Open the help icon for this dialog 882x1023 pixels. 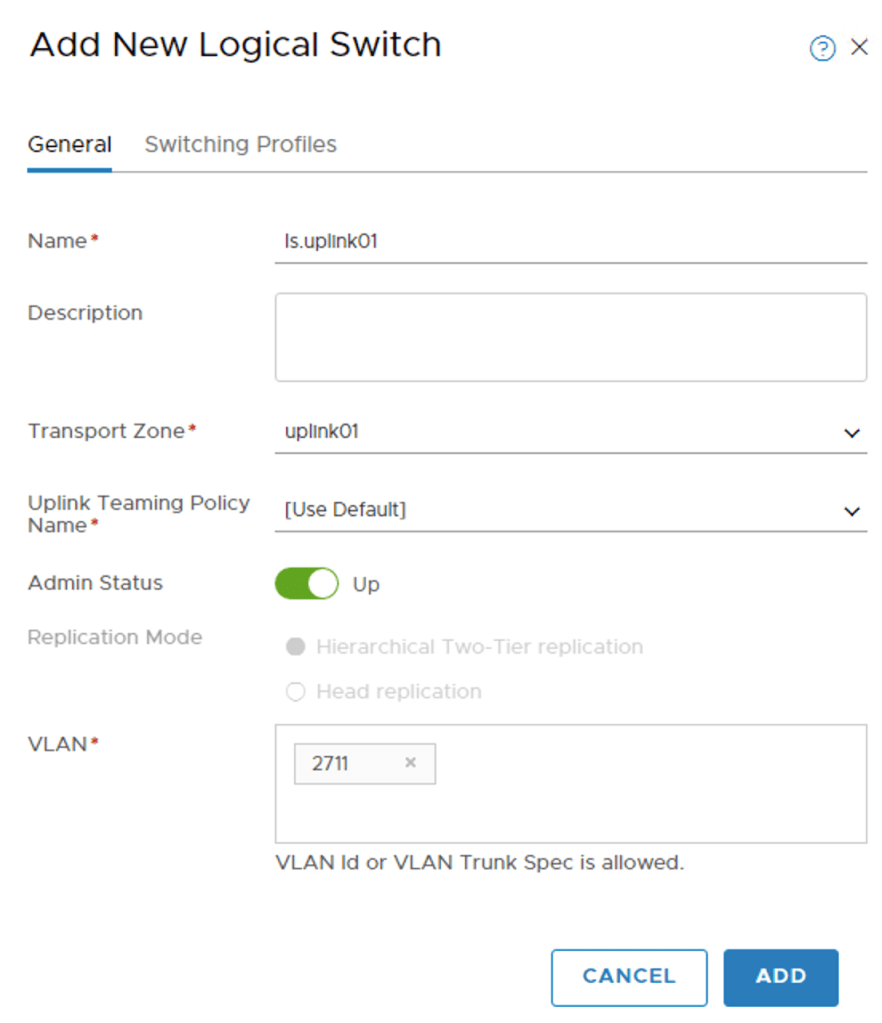(x=822, y=48)
